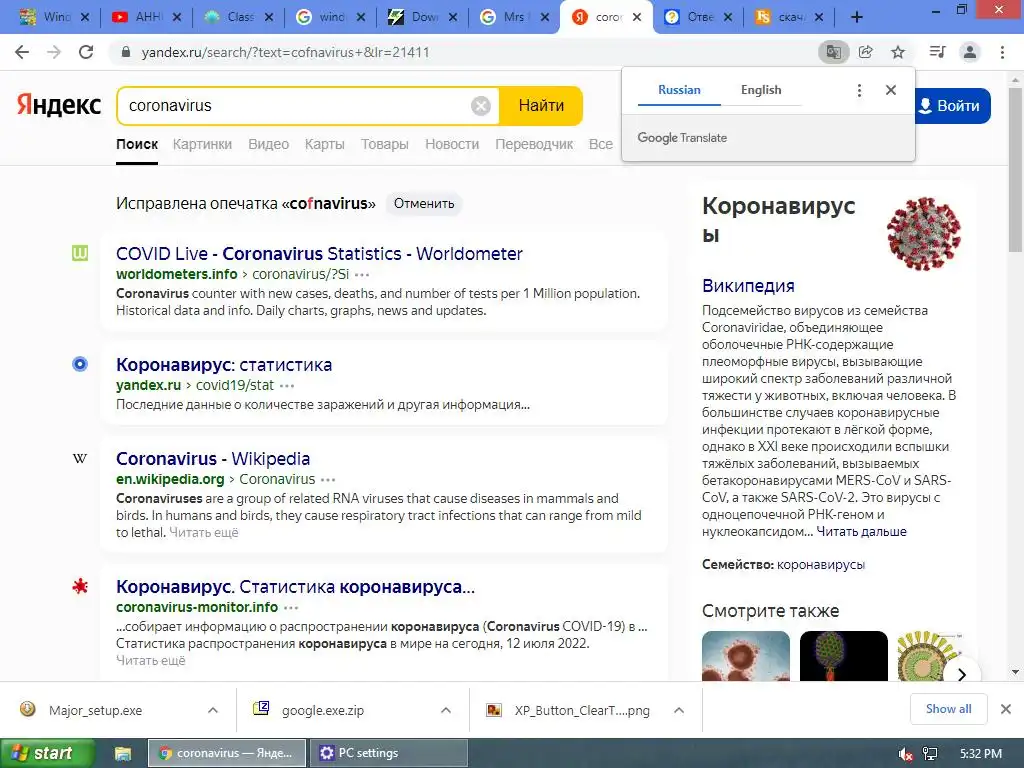Open Переводчик search tab
The width and height of the screenshot is (1024, 768).
[534, 144]
